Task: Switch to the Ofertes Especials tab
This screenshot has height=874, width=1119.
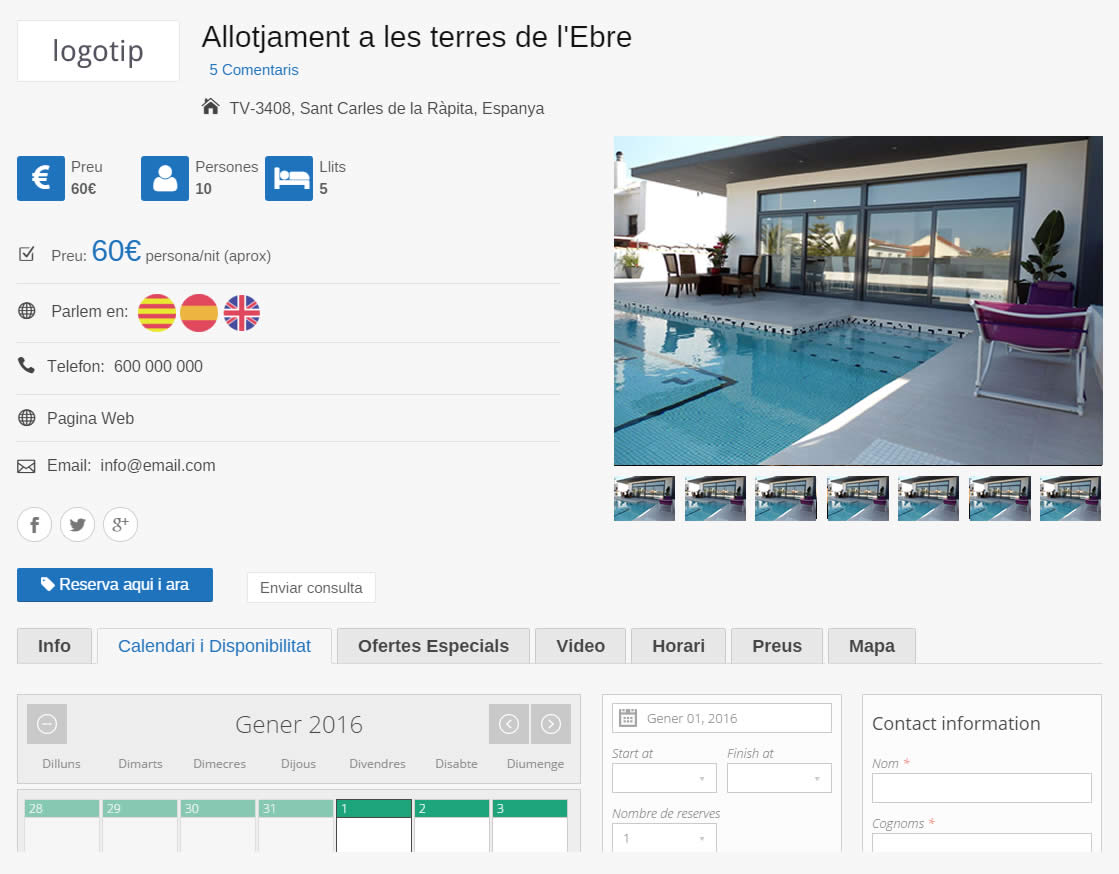Action: click(433, 646)
